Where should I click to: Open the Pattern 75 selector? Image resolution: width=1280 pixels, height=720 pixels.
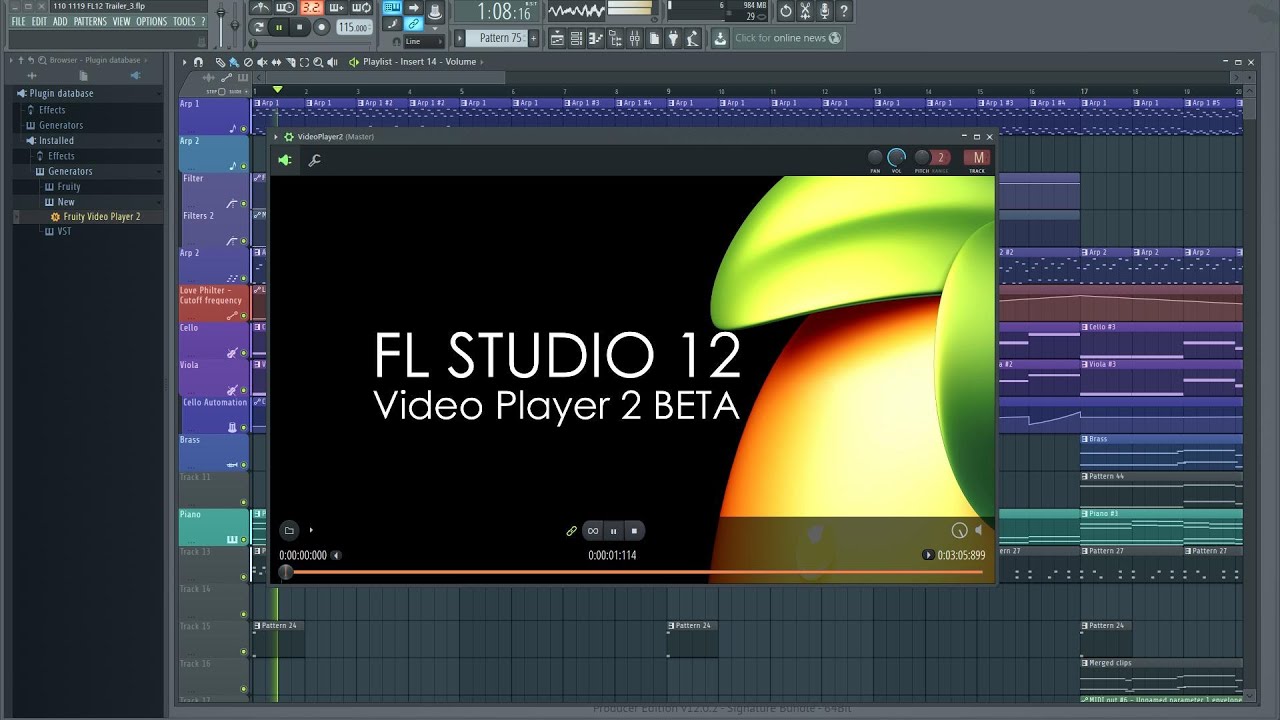496,38
